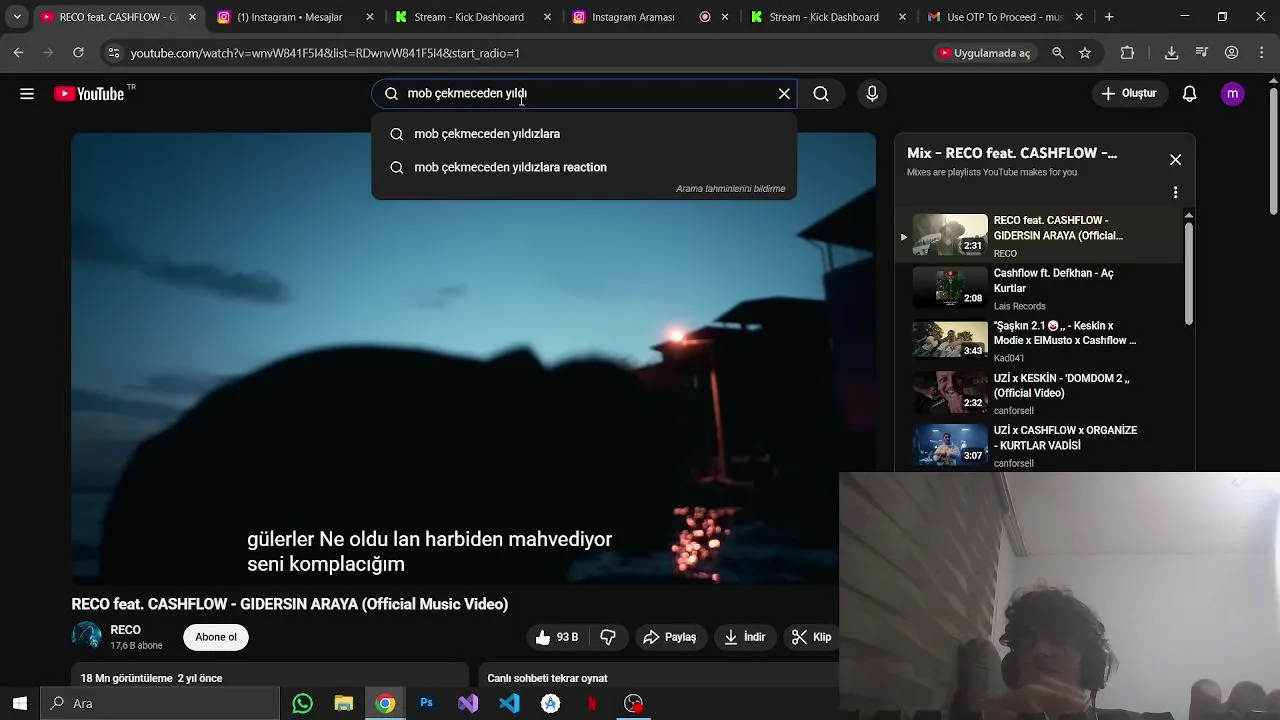Open WhatsApp from the taskbar

302,704
